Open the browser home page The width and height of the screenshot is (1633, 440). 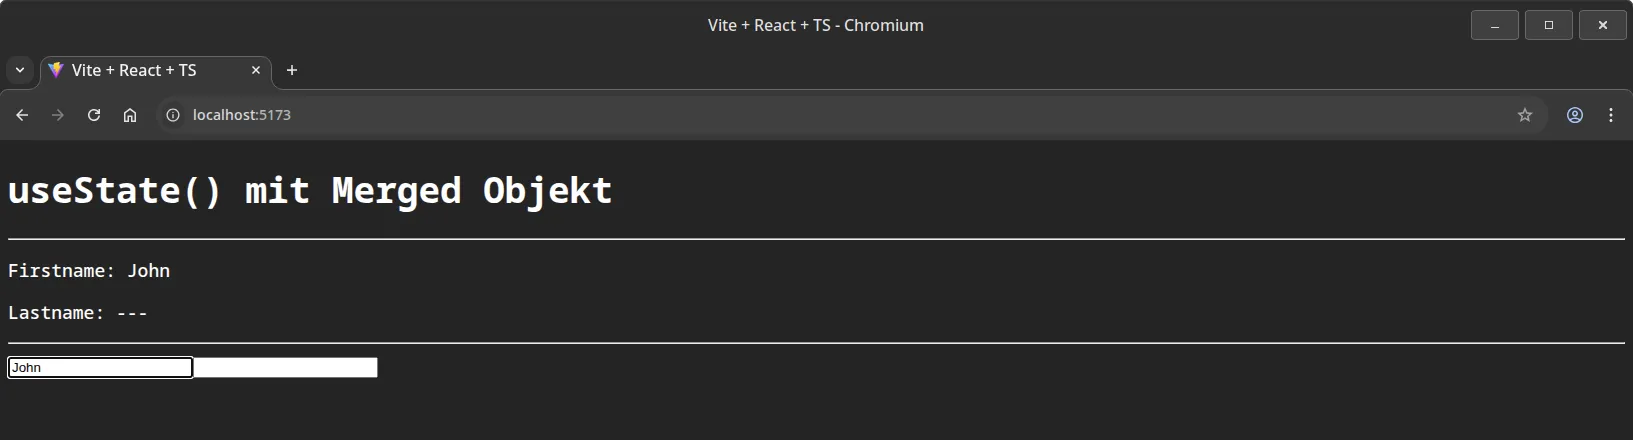(130, 115)
